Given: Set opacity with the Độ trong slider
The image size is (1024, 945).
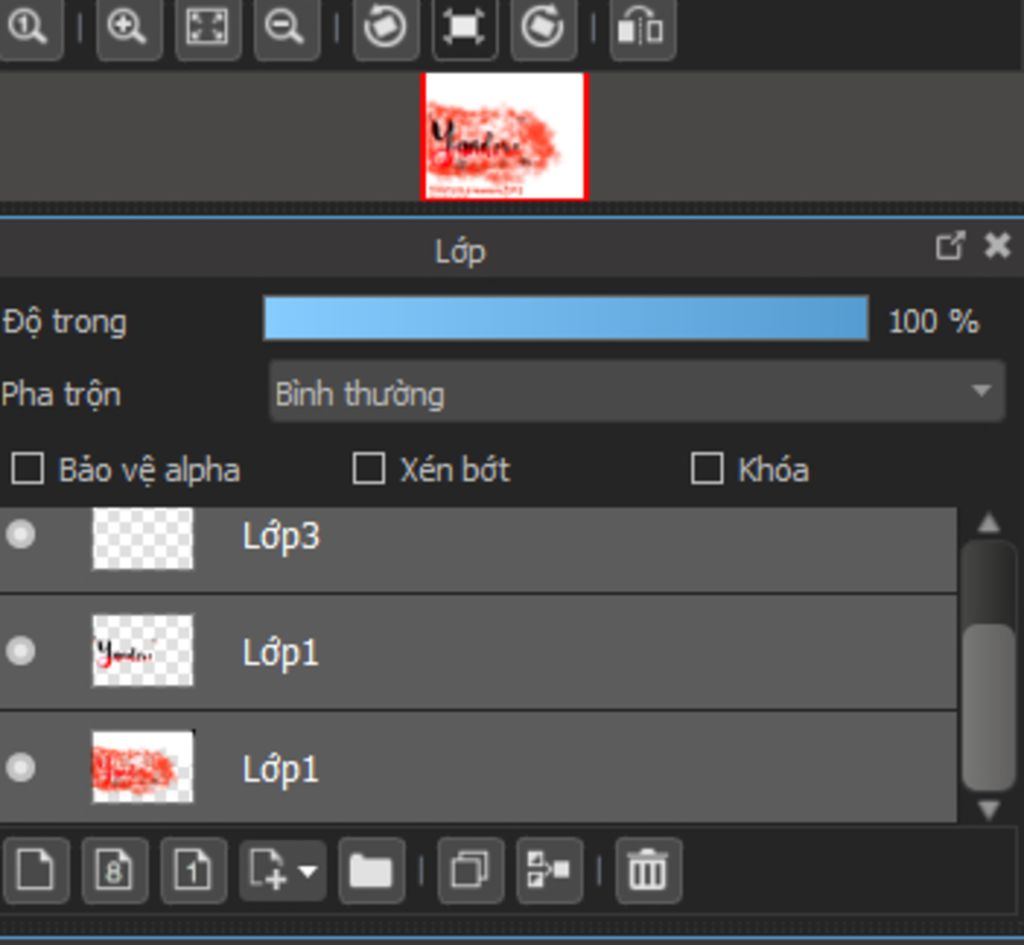Looking at the screenshot, I should click(x=566, y=318).
